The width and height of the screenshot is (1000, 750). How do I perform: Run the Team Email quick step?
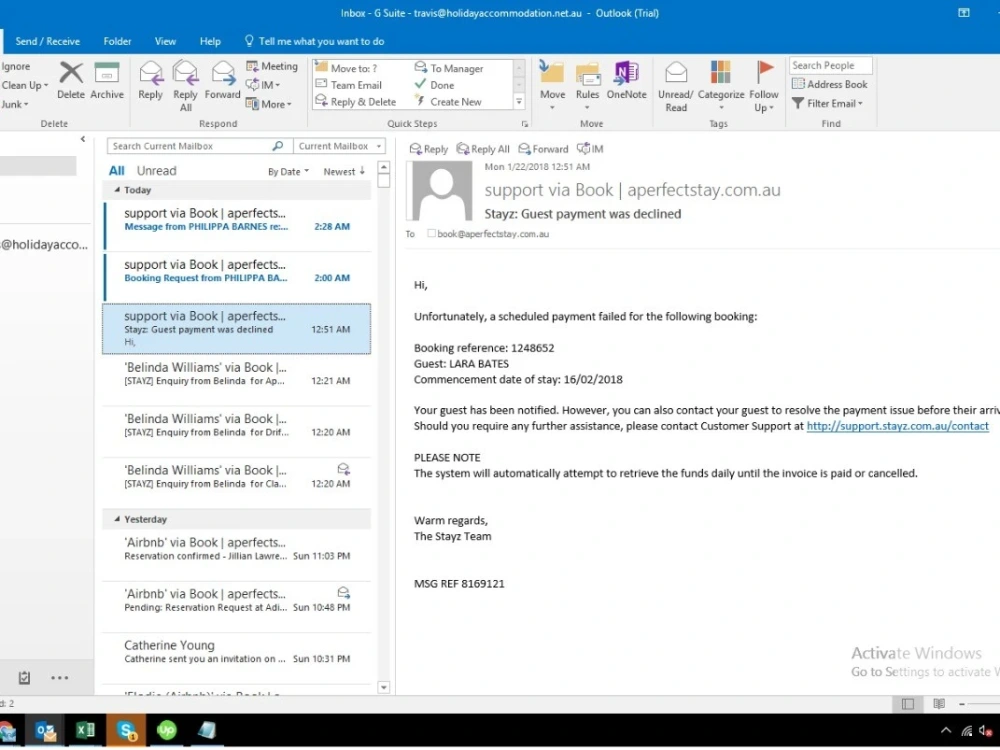(348, 85)
